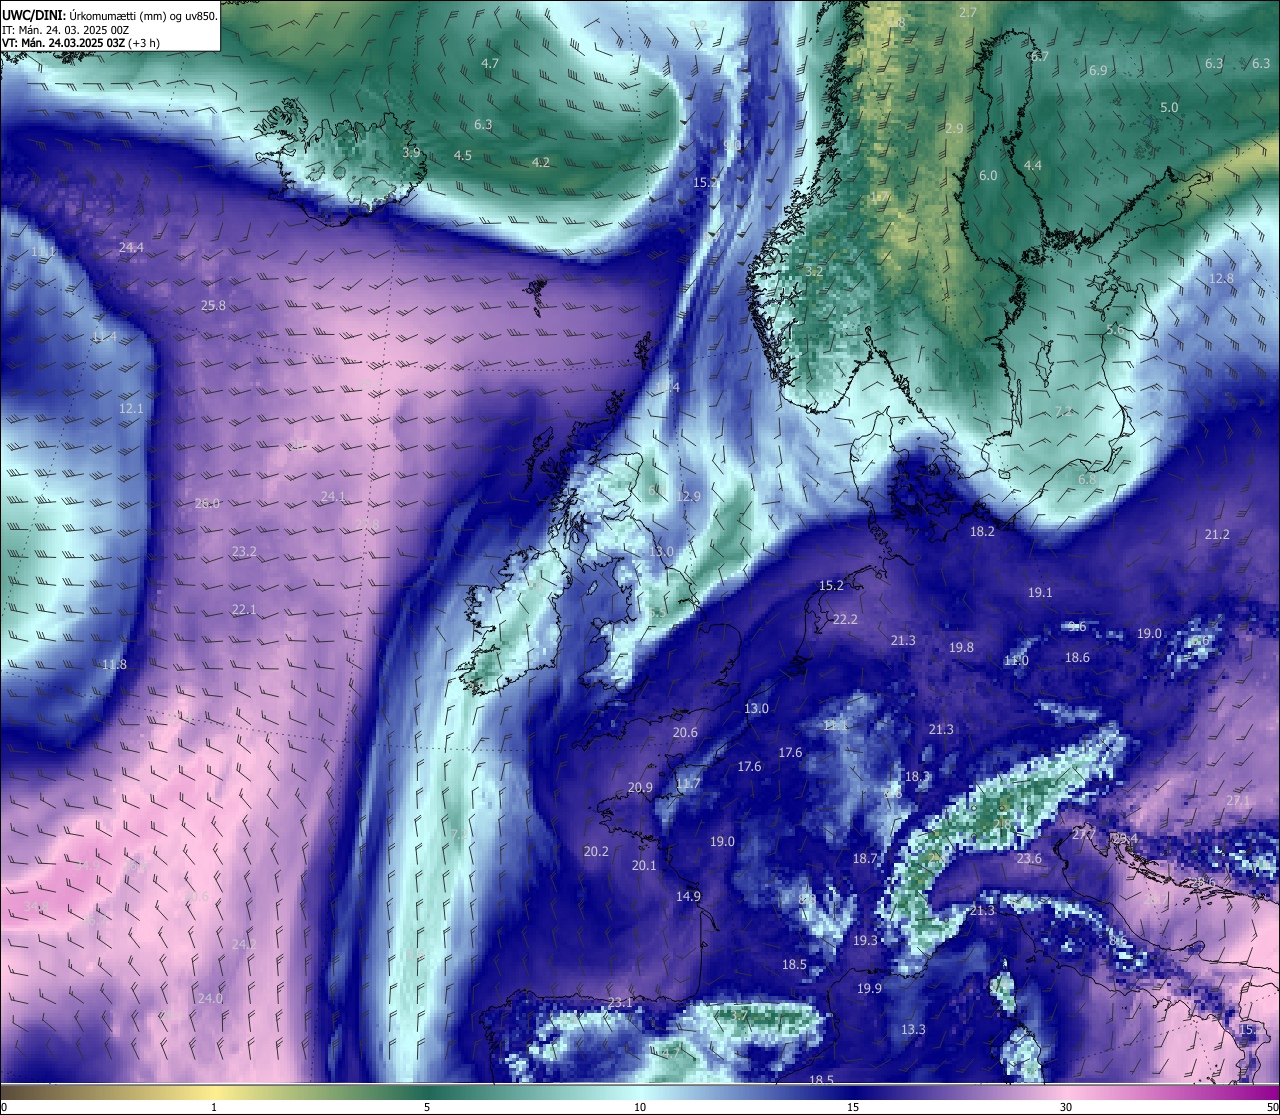Click the 7.2 label over the Baltic

1064,411
